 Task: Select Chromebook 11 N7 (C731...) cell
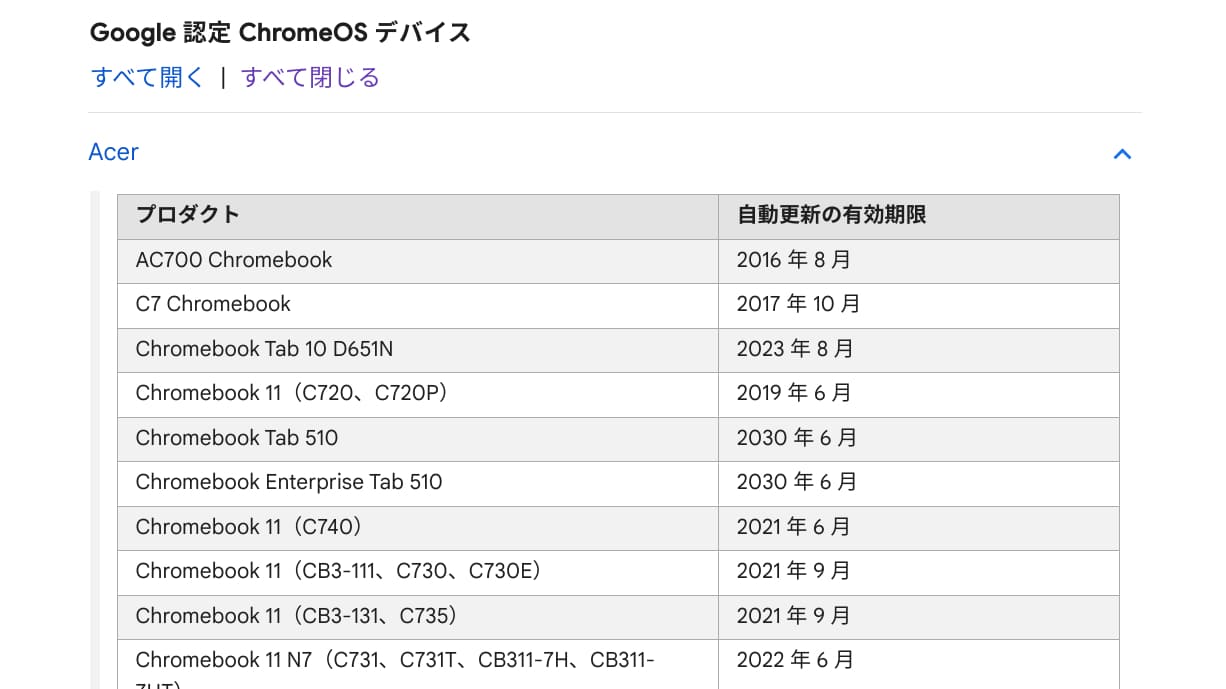click(x=418, y=664)
